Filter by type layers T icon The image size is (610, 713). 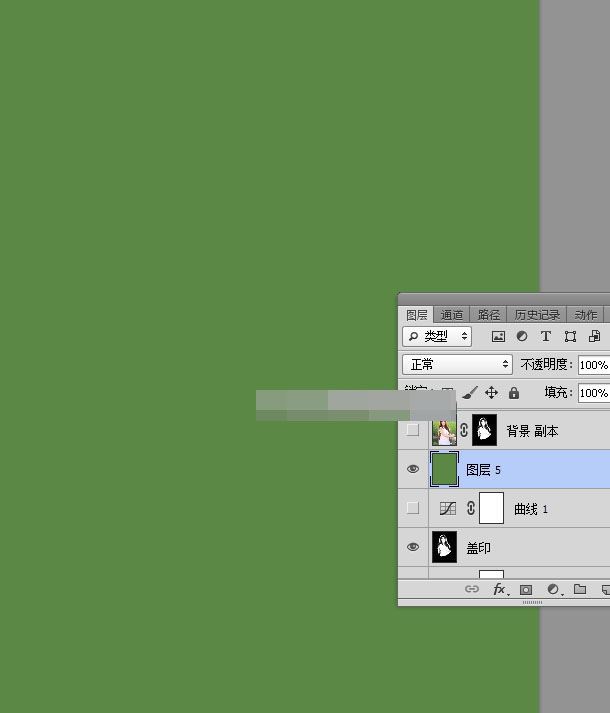point(545,336)
